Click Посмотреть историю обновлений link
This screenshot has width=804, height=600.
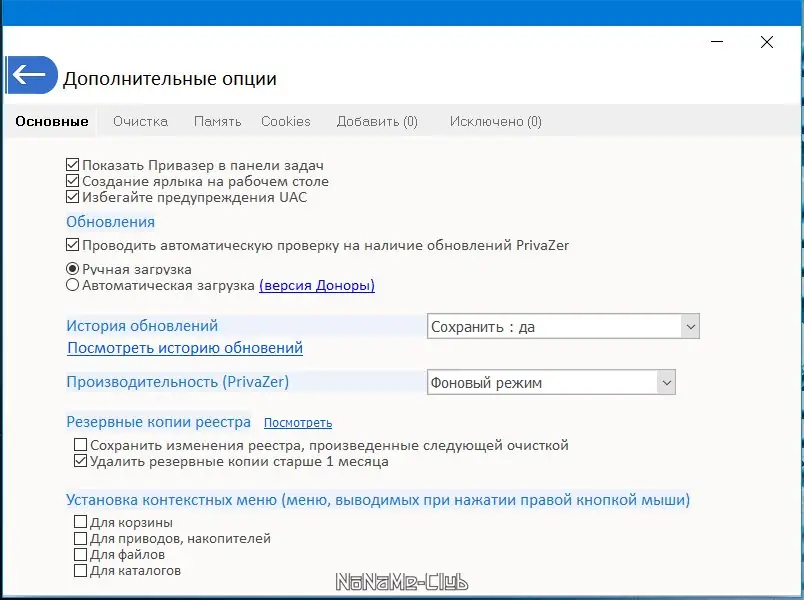click(x=185, y=348)
